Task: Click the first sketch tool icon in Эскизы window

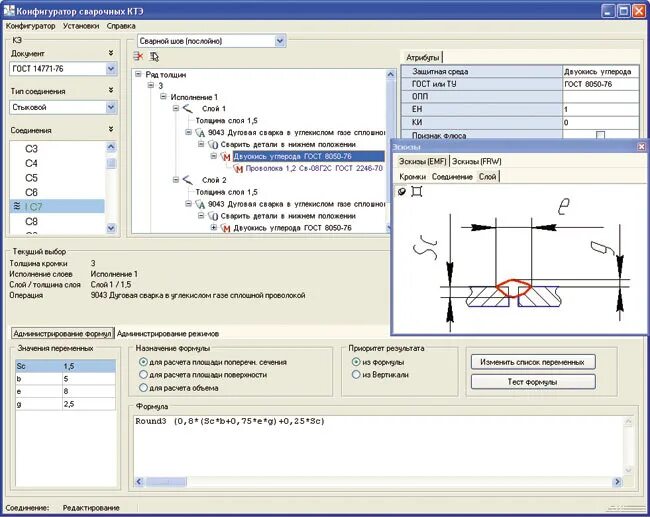Action: [x=402, y=192]
